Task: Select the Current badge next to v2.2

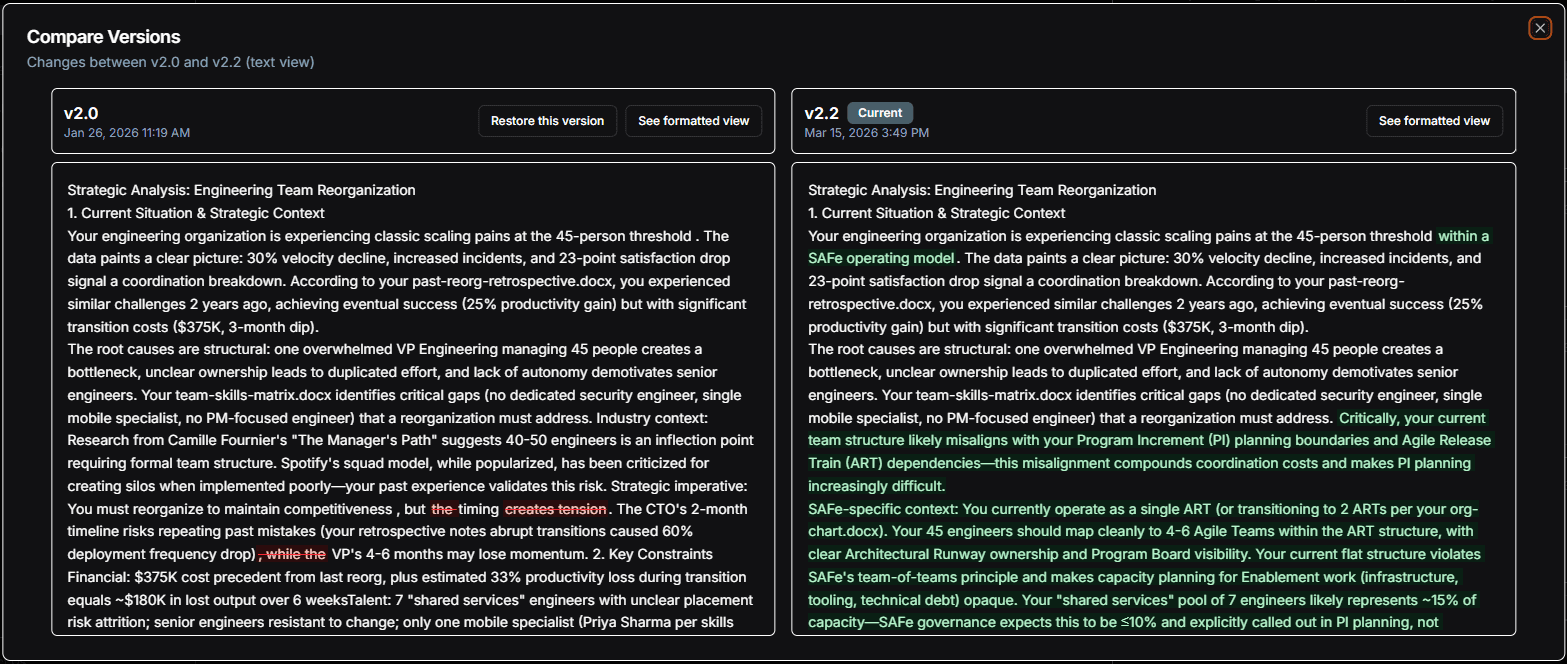Action: click(x=879, y=112)
